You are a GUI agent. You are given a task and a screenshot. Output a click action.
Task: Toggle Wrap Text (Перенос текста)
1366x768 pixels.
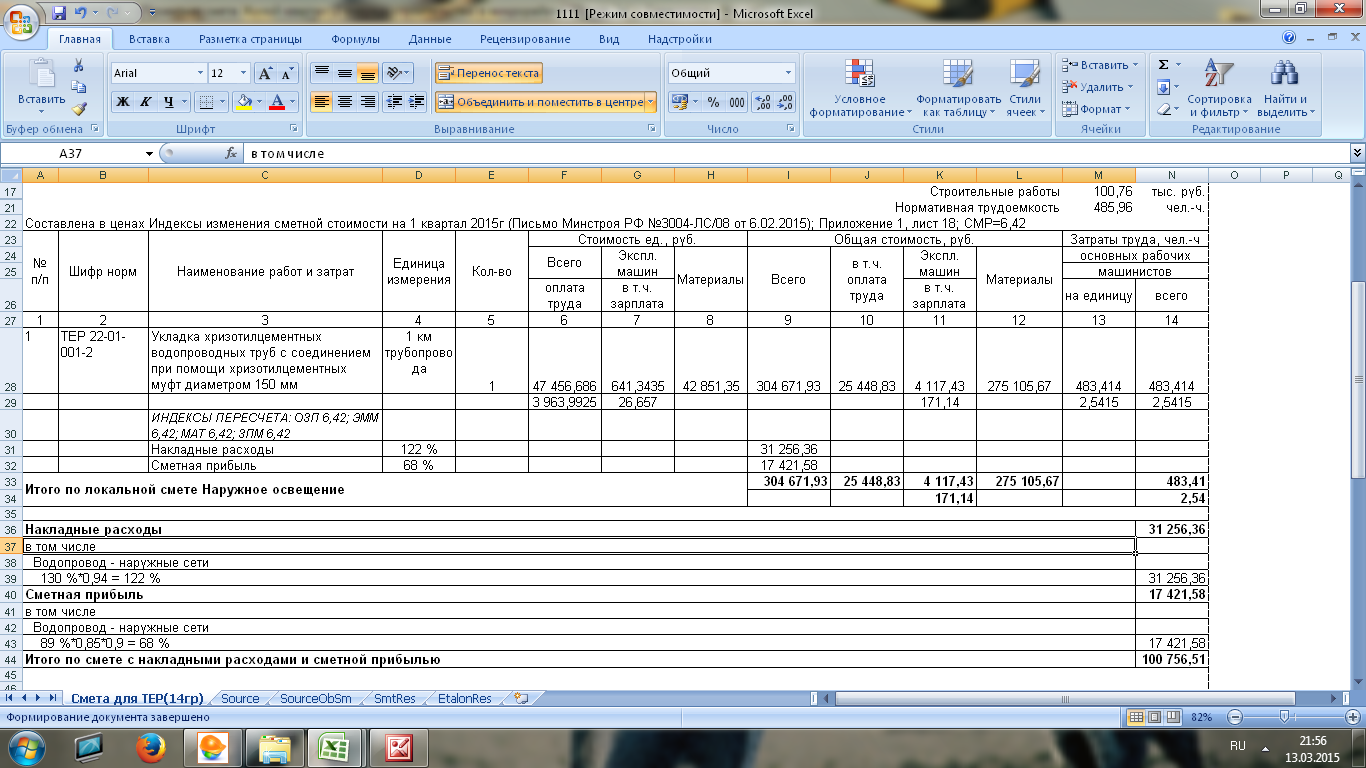(488, 73)
